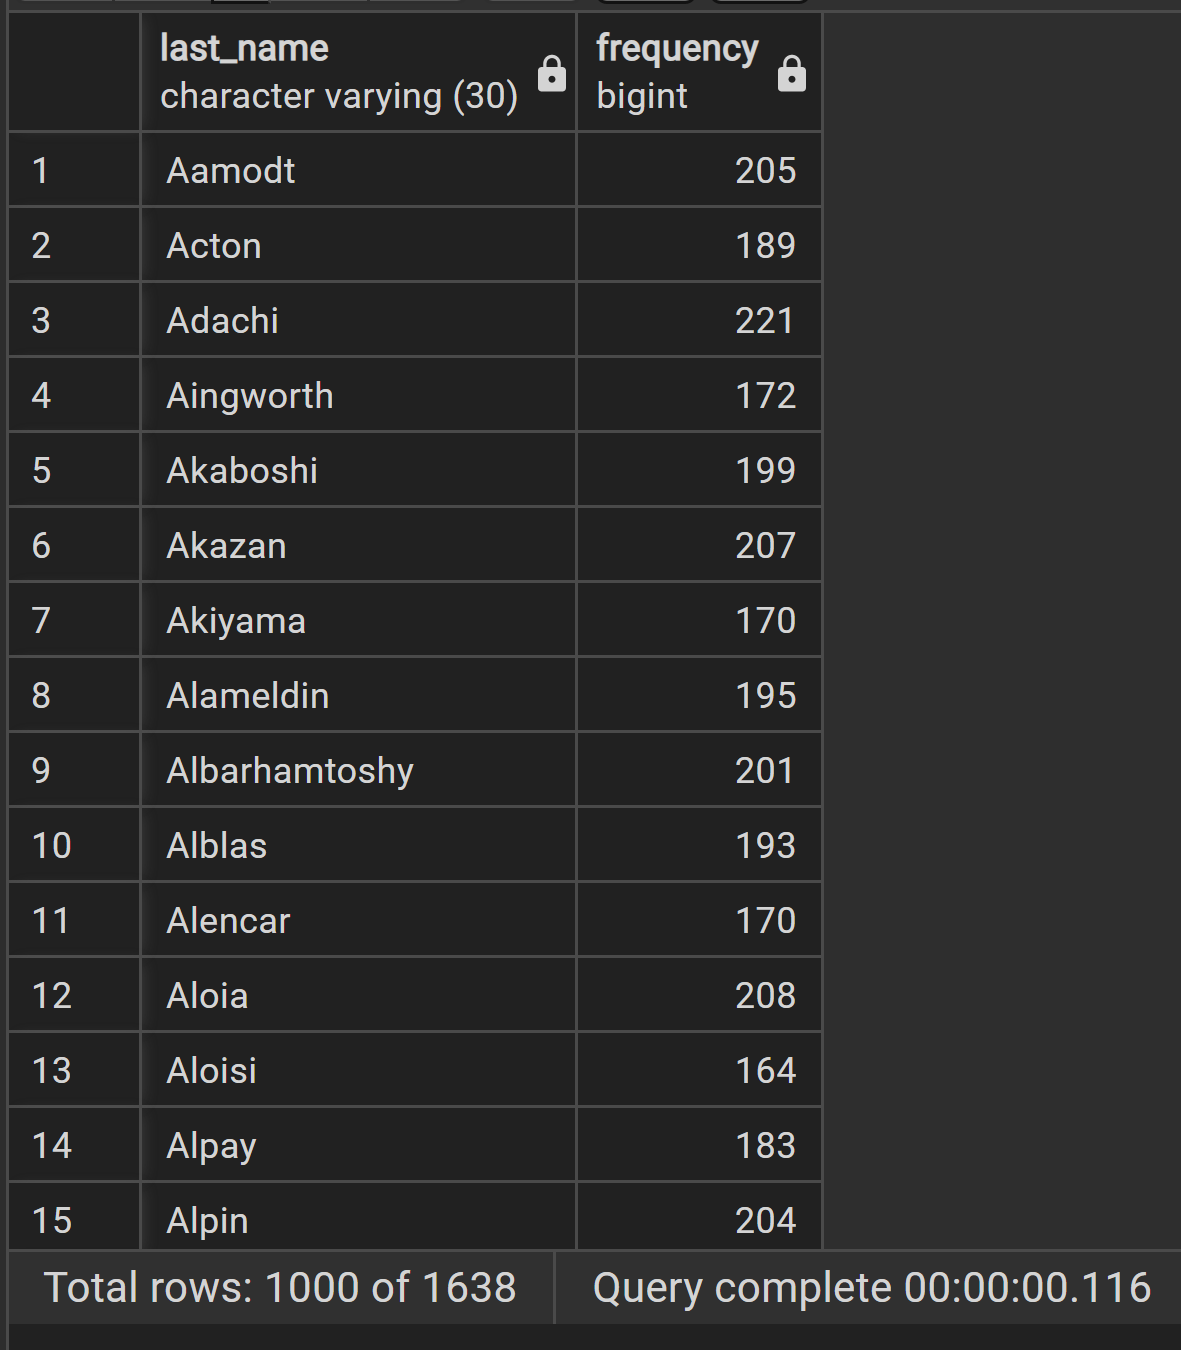Select row number 12
Screen dimensions: 1181x1350
point(74,995)
